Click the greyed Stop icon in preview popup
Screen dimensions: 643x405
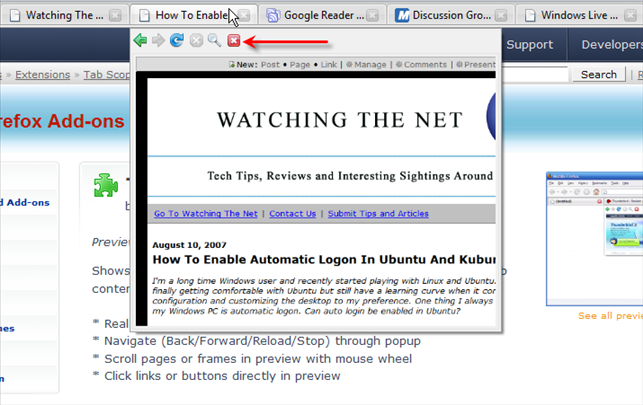(x=196, y=40)
